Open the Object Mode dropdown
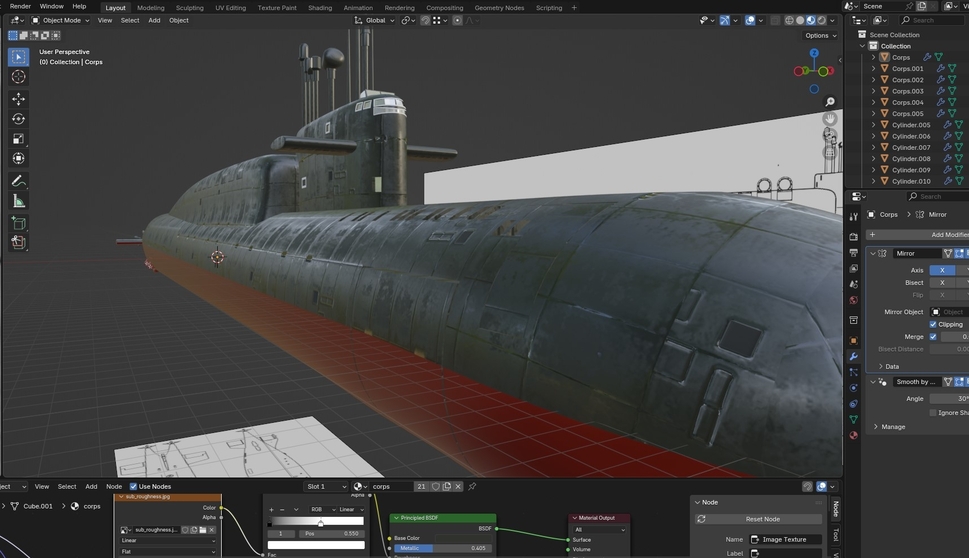This screenshot has width=969, height=558. click(60, 20)
